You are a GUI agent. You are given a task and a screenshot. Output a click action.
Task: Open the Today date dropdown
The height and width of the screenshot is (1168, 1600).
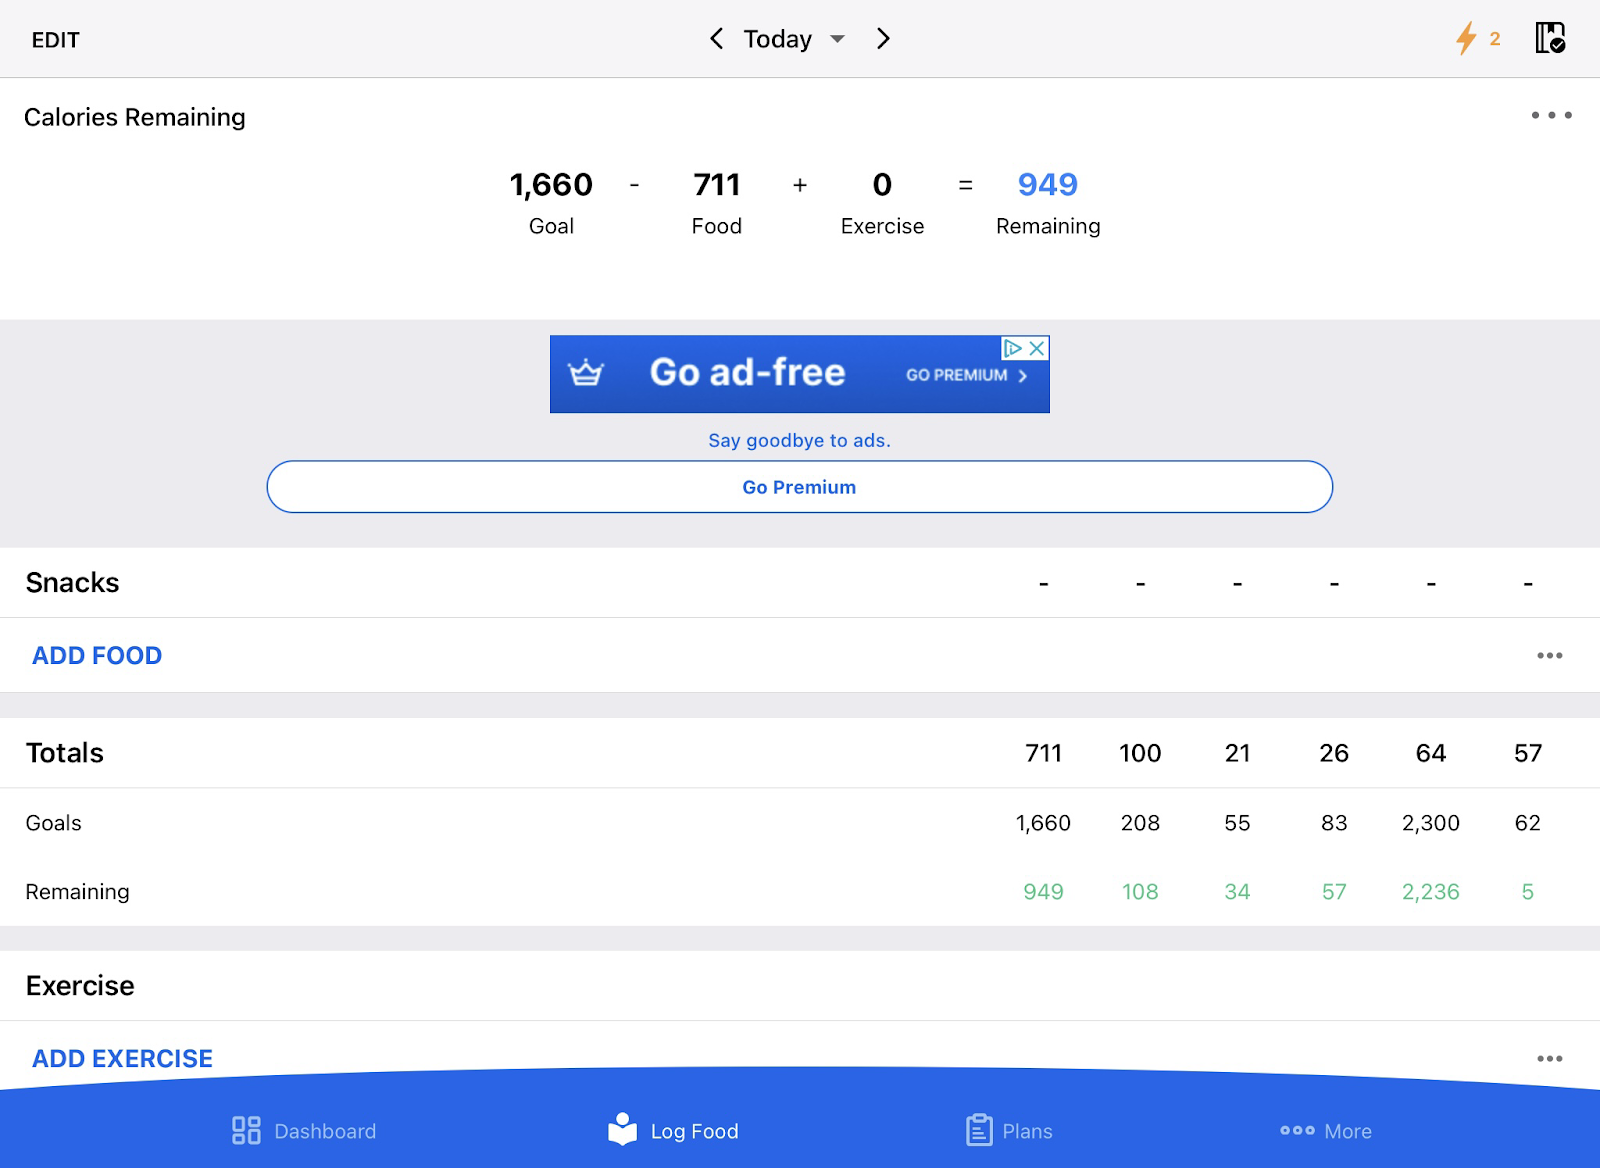(794, 39)
